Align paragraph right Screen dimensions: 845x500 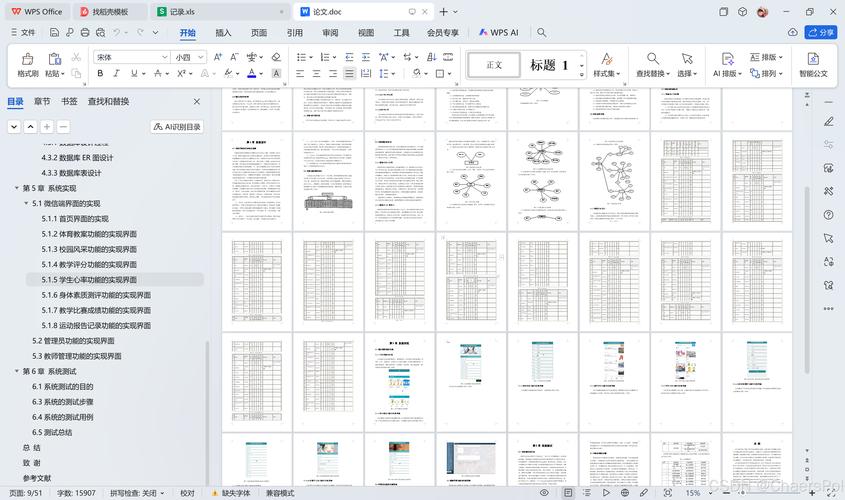[x=333, y=73]
